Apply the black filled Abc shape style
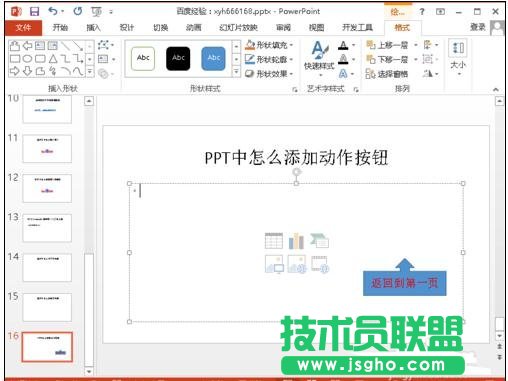Screen dimensions: 508x381 pyautogui.click(x=178, y=58)
